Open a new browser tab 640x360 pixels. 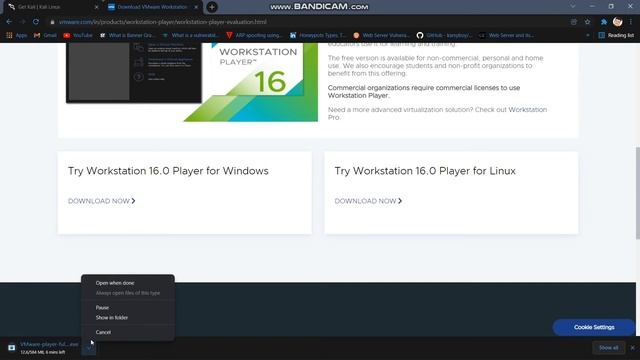pyautogui.click(x=211, y=7)
